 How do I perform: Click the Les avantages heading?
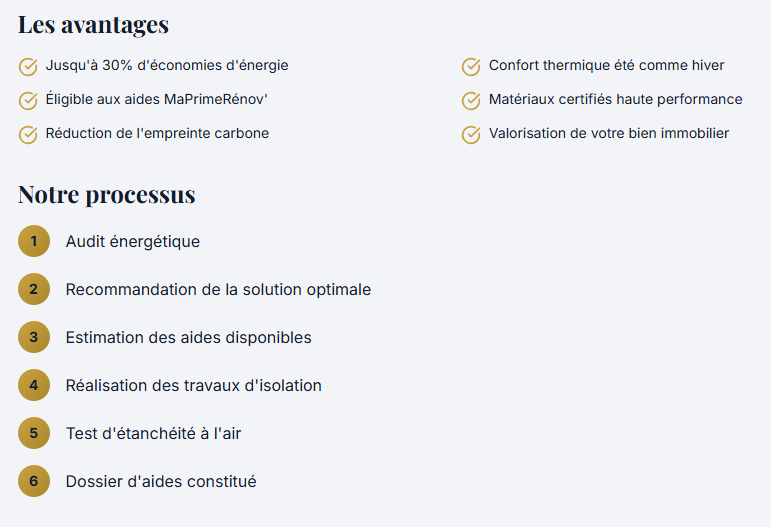[93, 25]
